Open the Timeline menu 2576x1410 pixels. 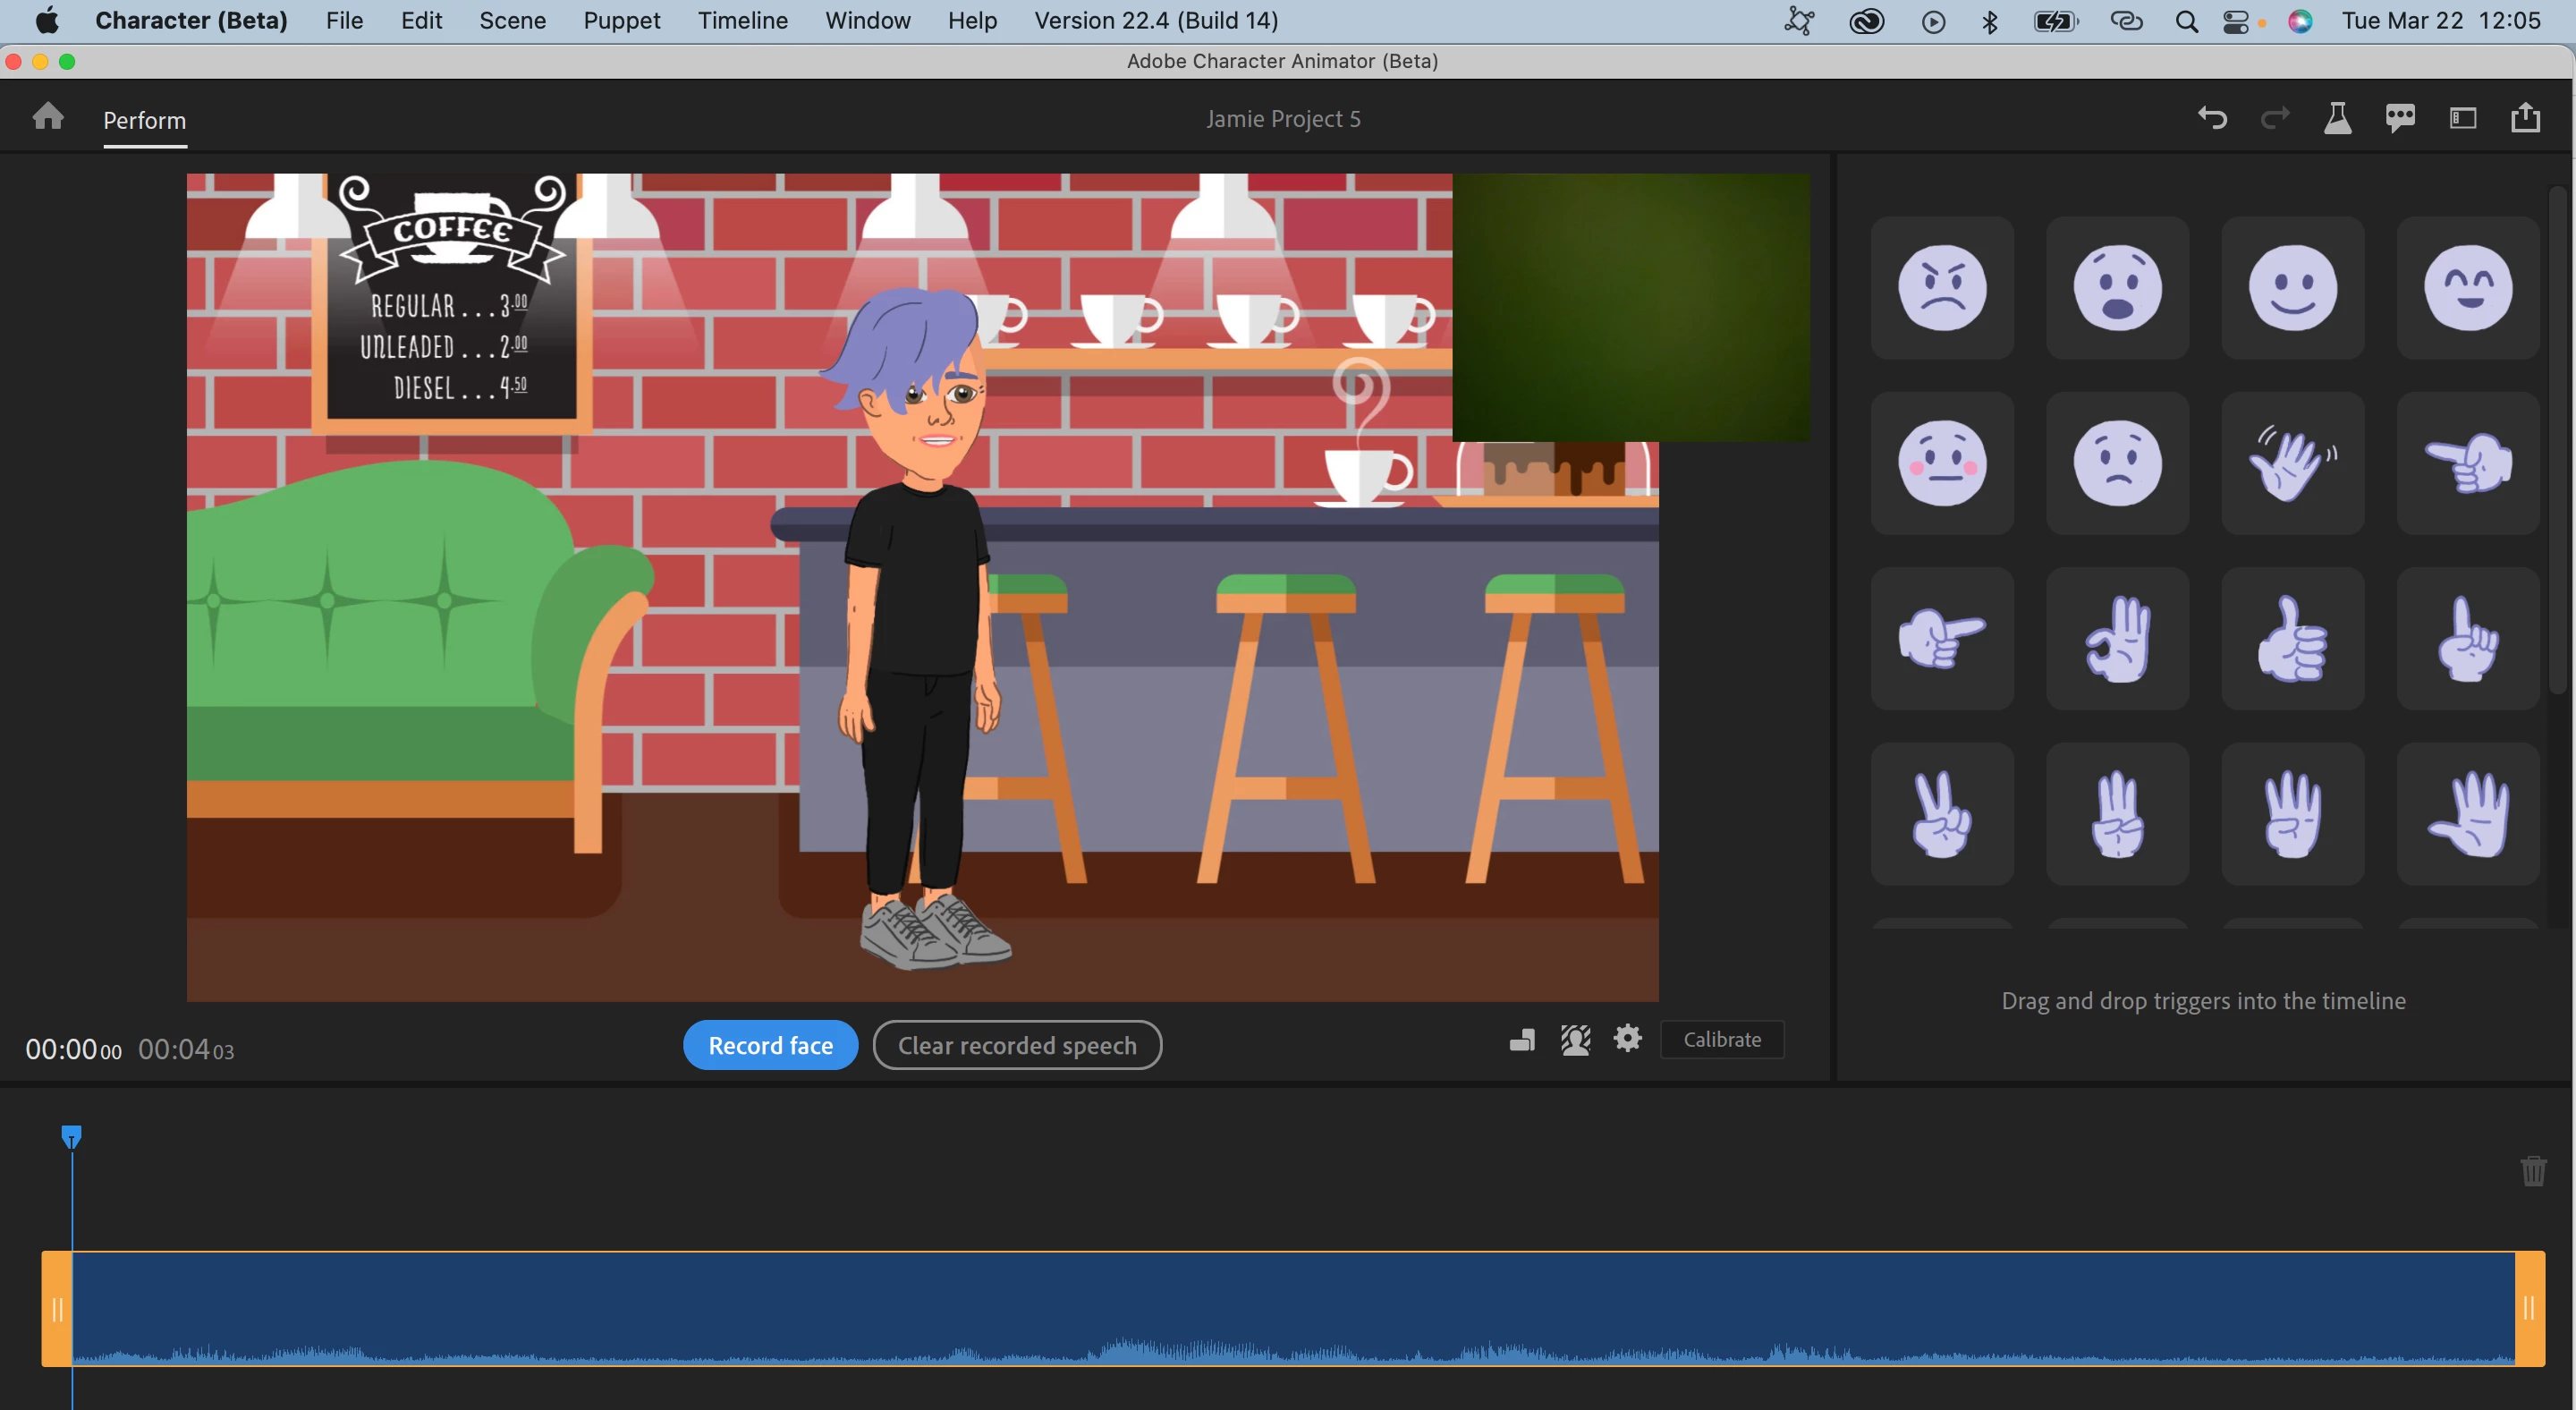pyautogui.click(x=742, y=21)
